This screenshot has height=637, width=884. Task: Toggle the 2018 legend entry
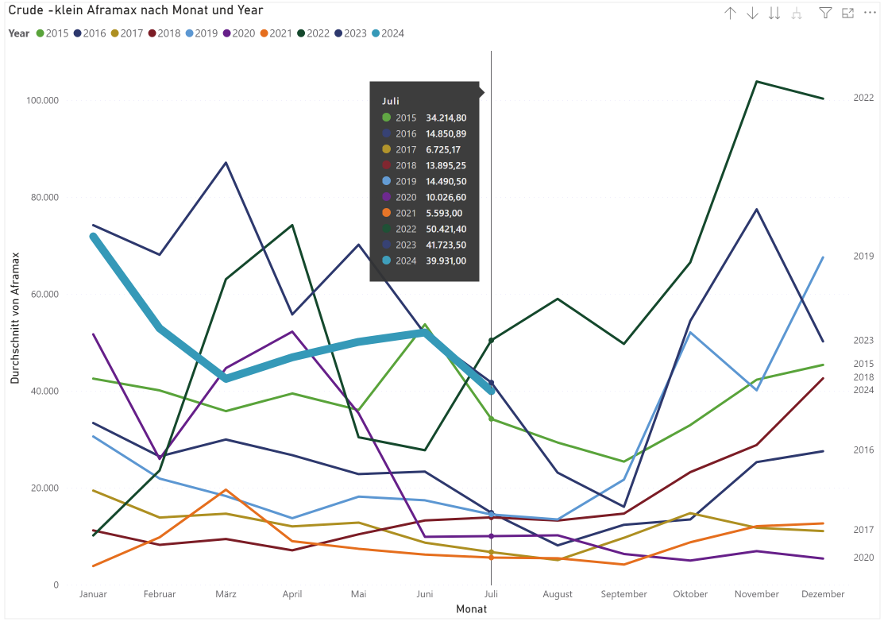165,33
